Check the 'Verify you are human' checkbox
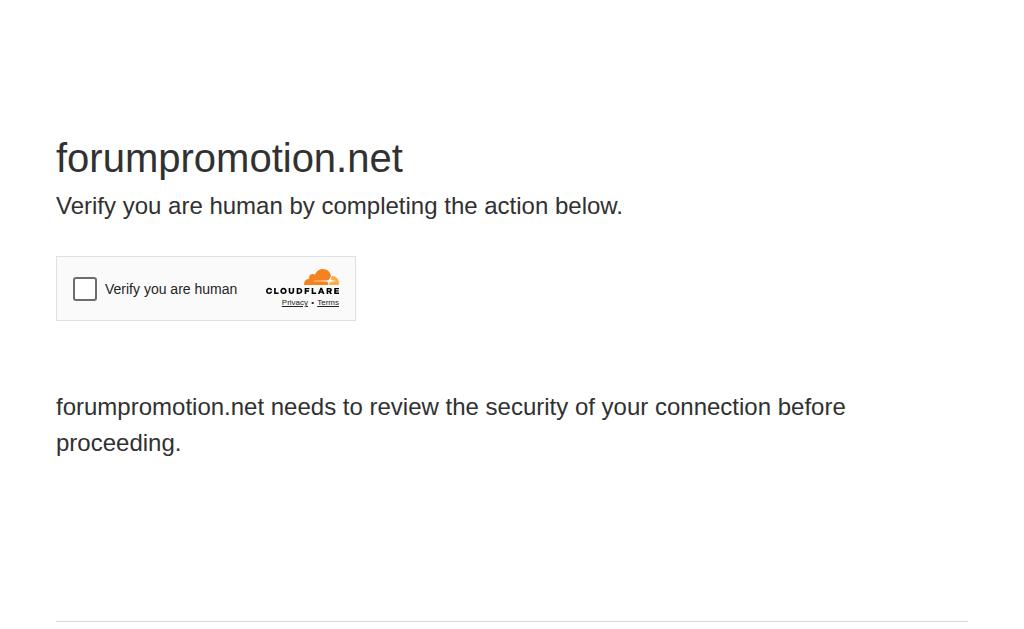The width and height of the screenshot is (1024, 629). coord(85,289)
